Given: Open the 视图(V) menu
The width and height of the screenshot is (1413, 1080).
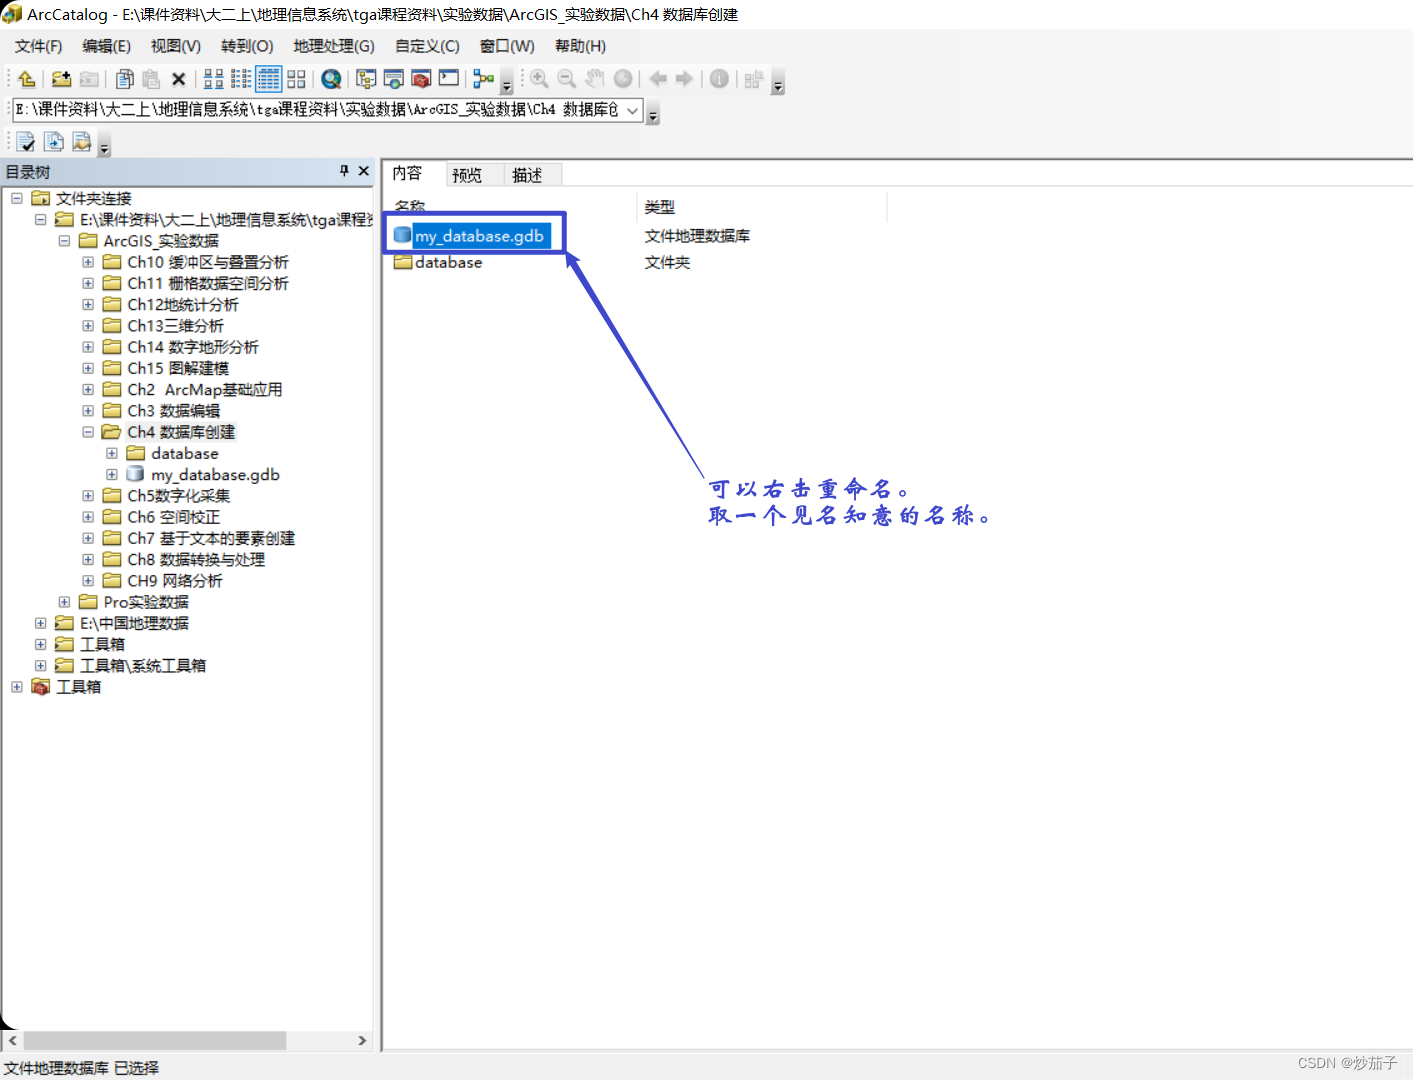Looking at the screenshot, I should [x=176, y=46].
